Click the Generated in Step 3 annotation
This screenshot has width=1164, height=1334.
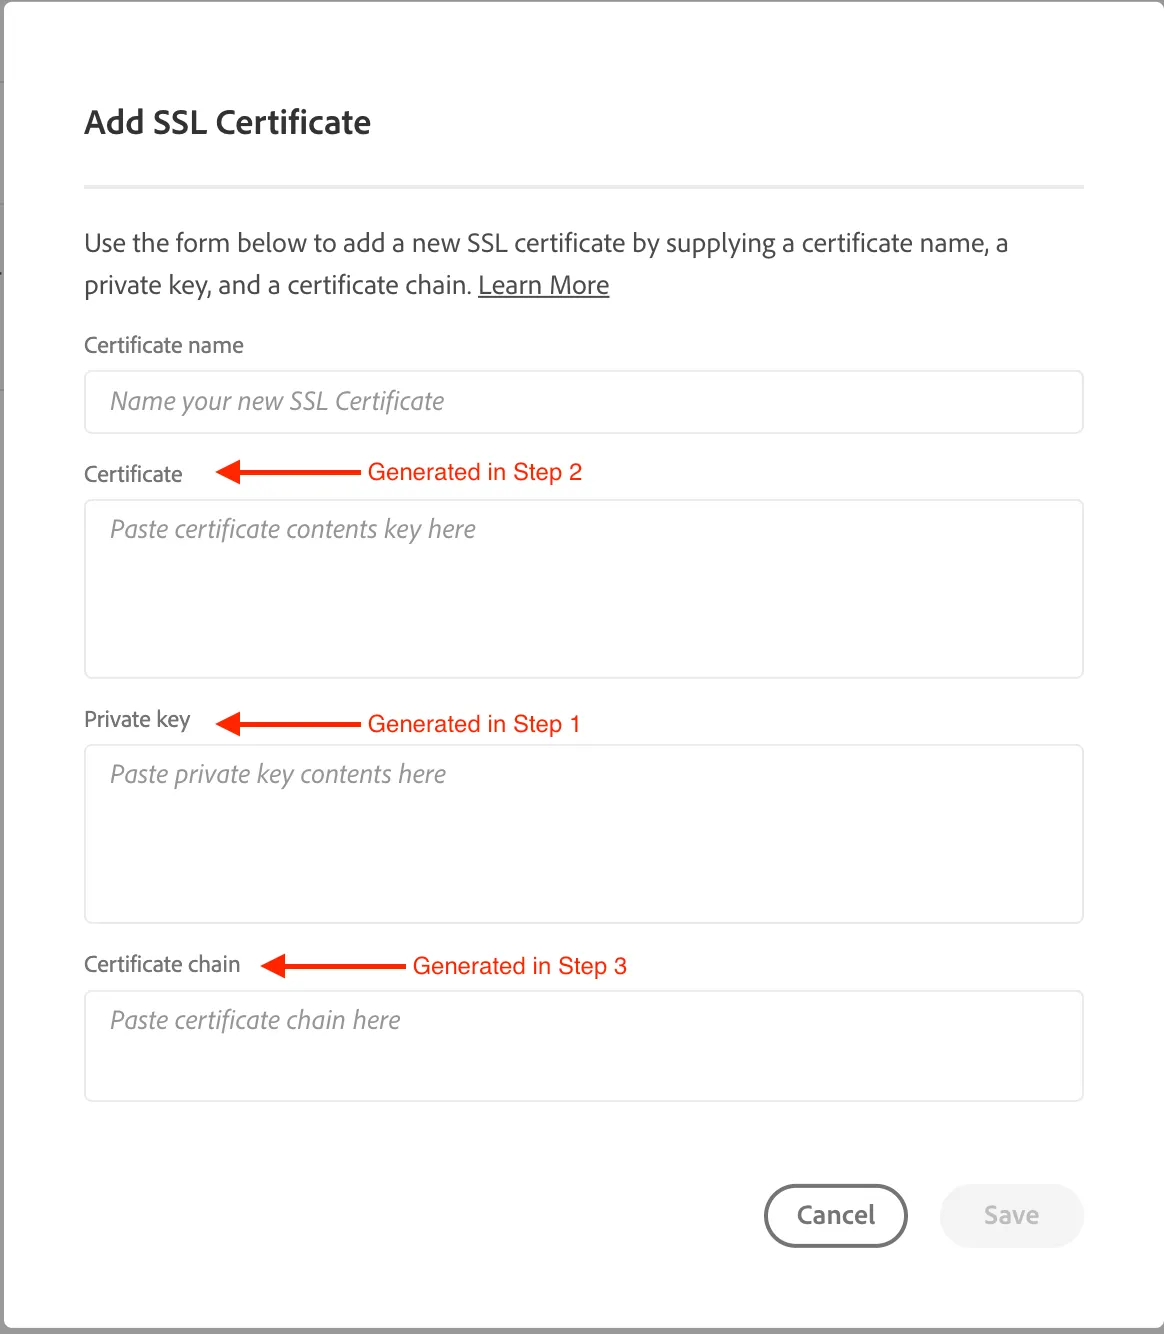[x=520, y=965]
